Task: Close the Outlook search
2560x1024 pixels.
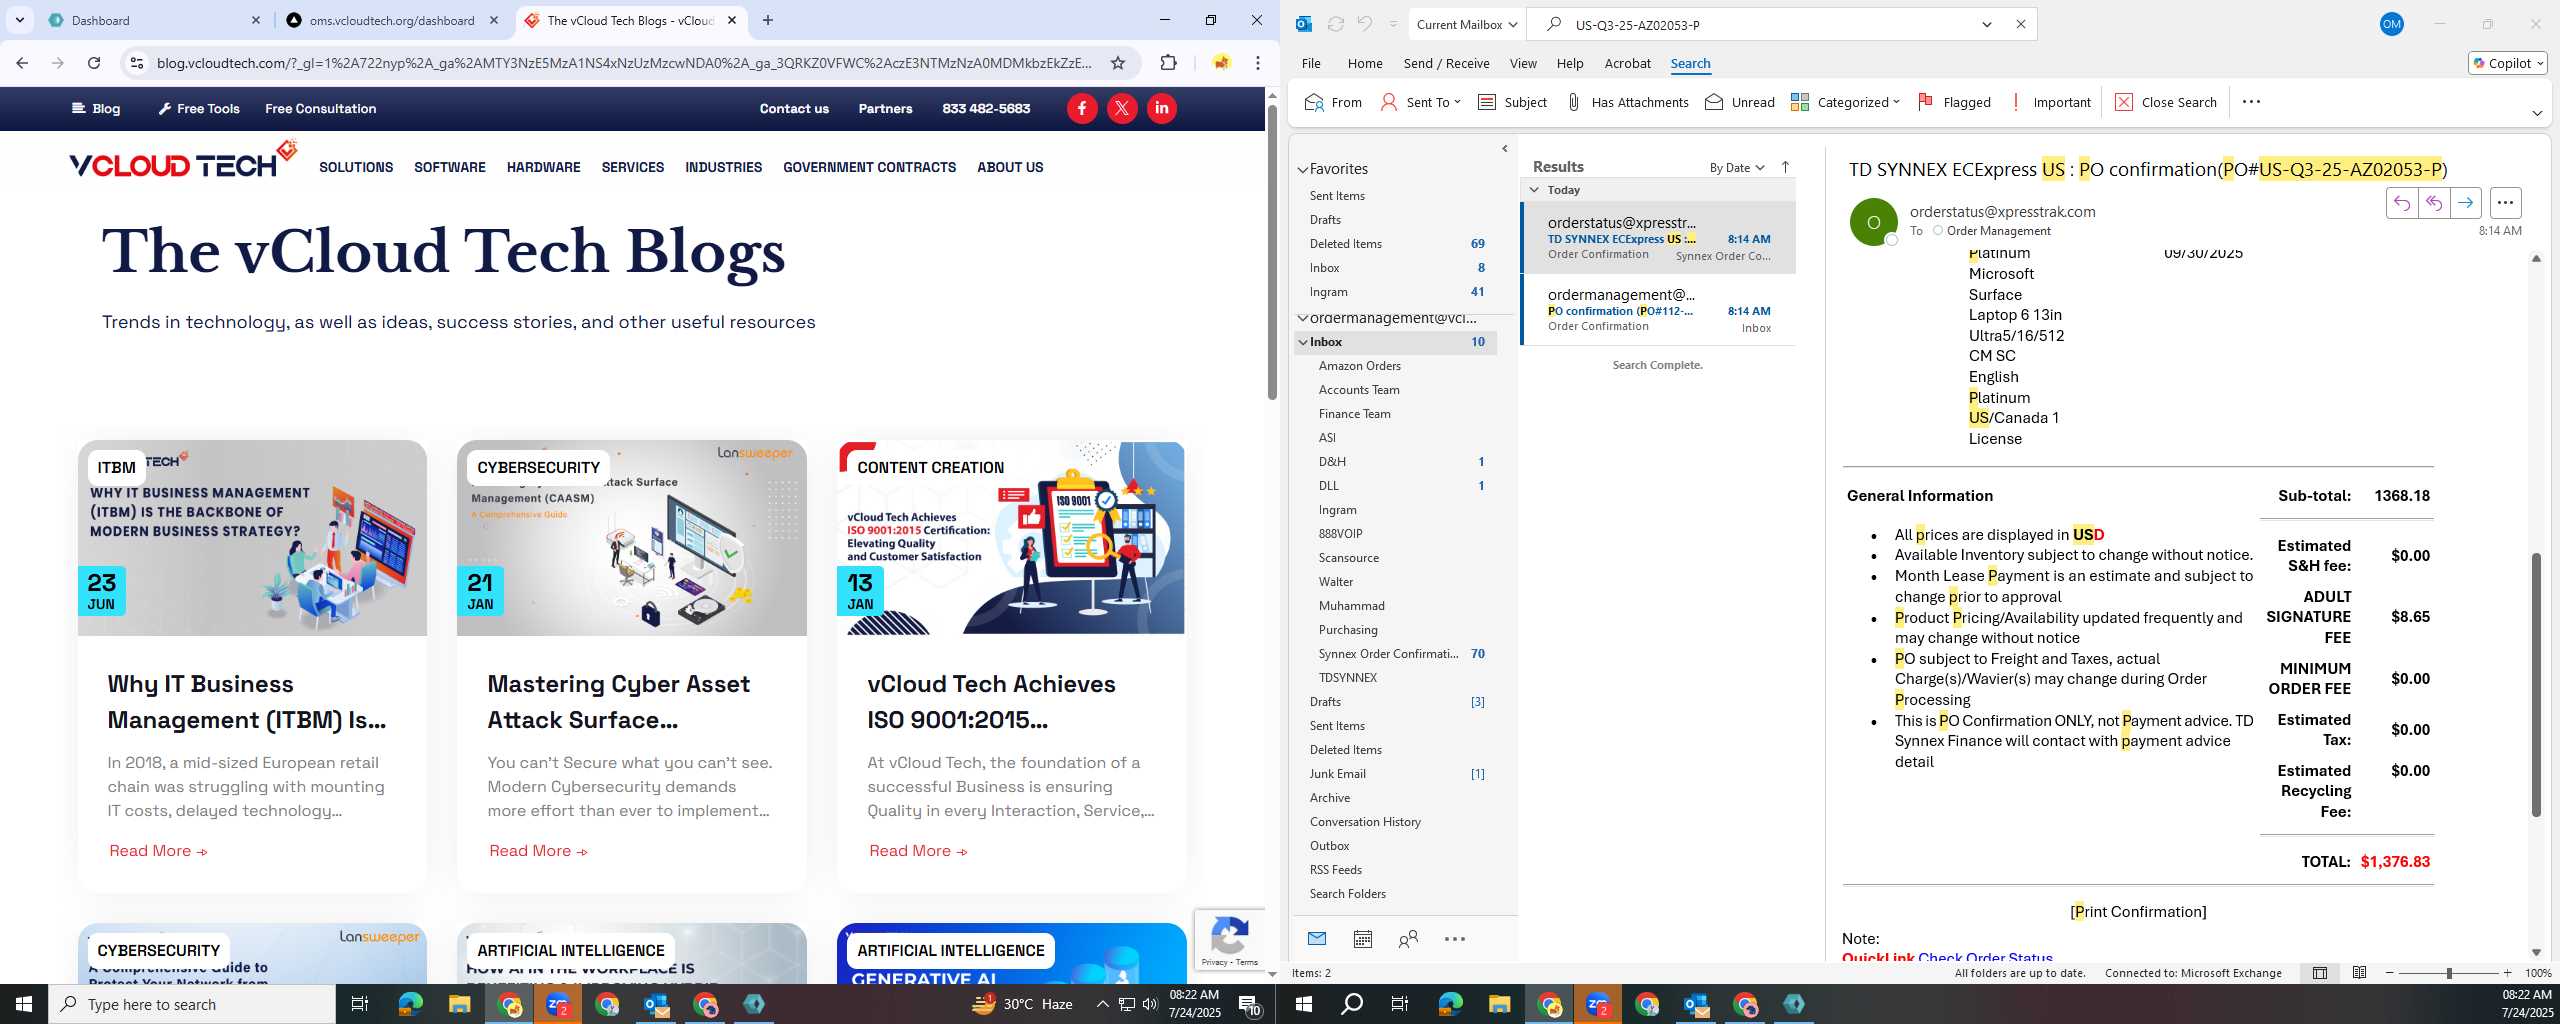Action: (x=2166, y=102)
